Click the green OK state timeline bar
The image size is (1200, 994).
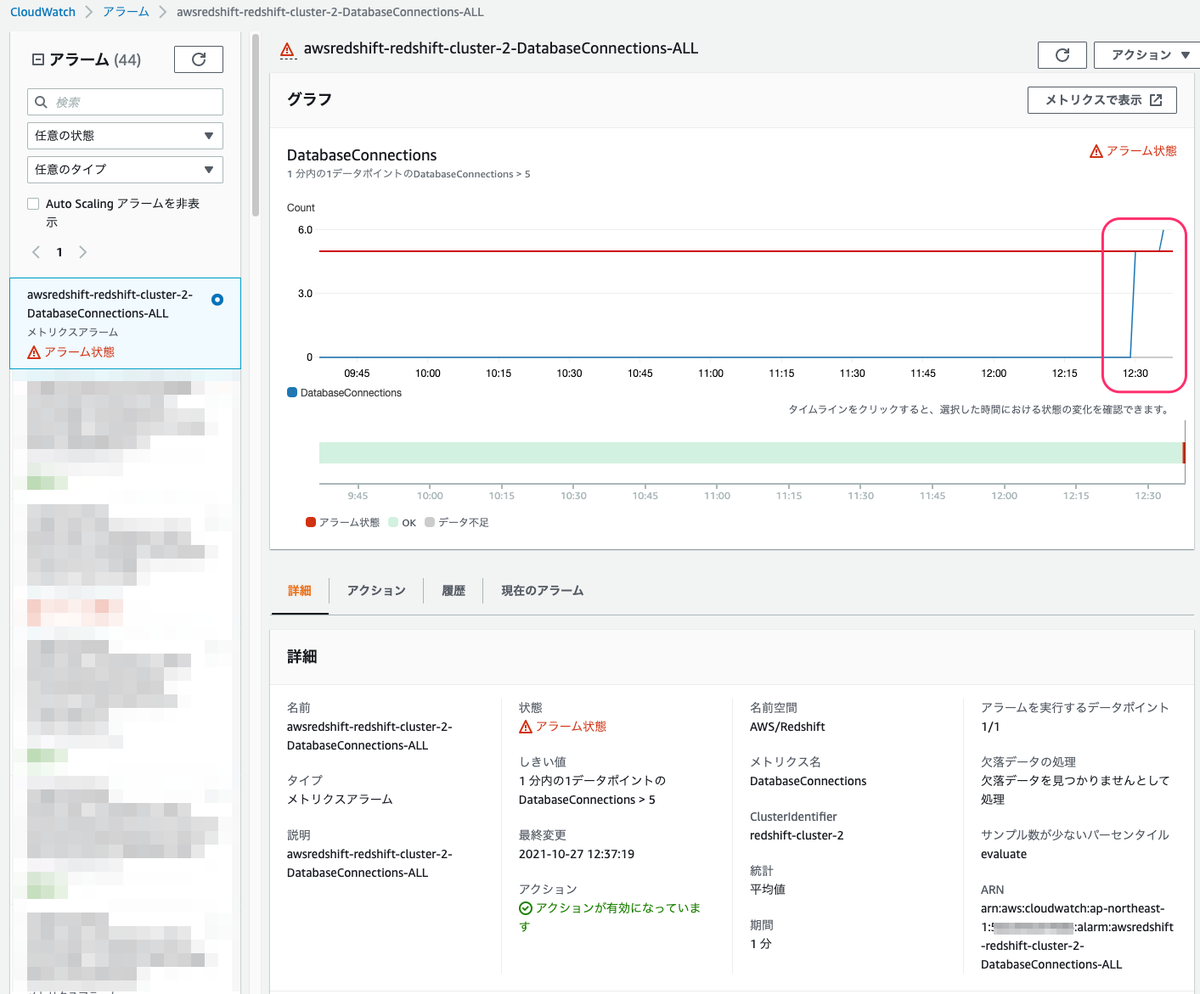[750, 453]
